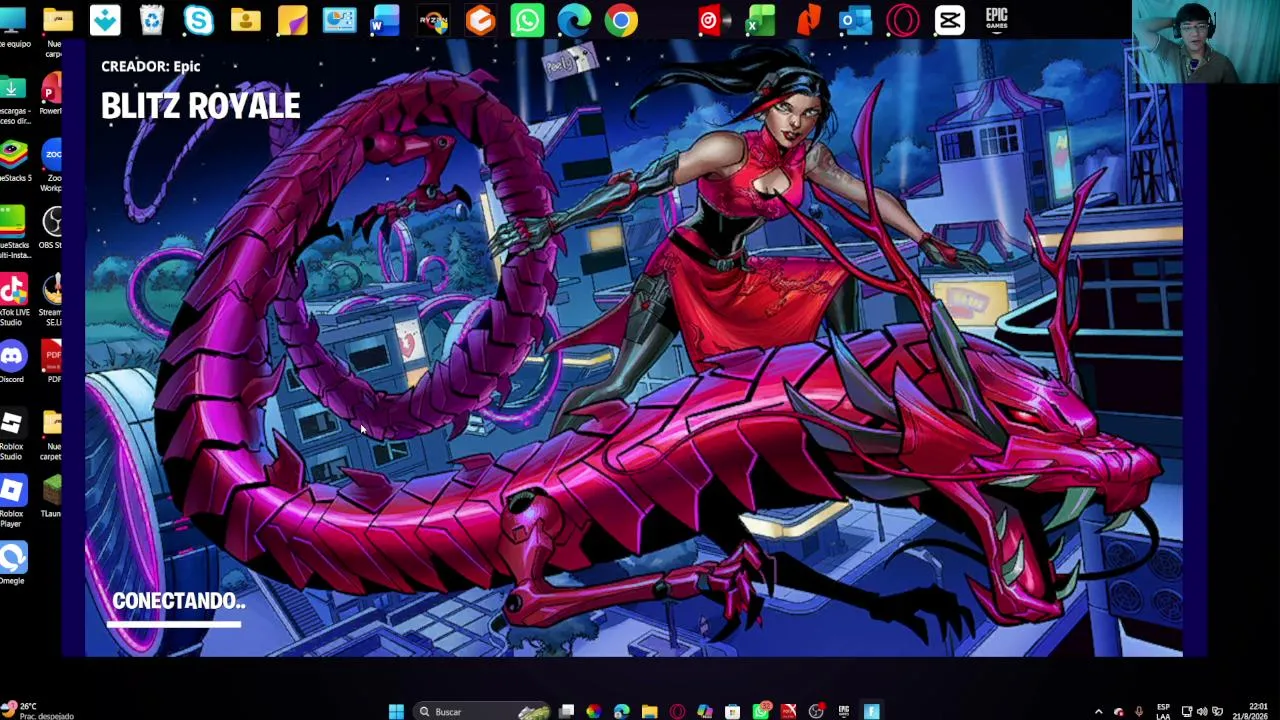Switch to the active Fortnite taskbar app

pos(872,711)
